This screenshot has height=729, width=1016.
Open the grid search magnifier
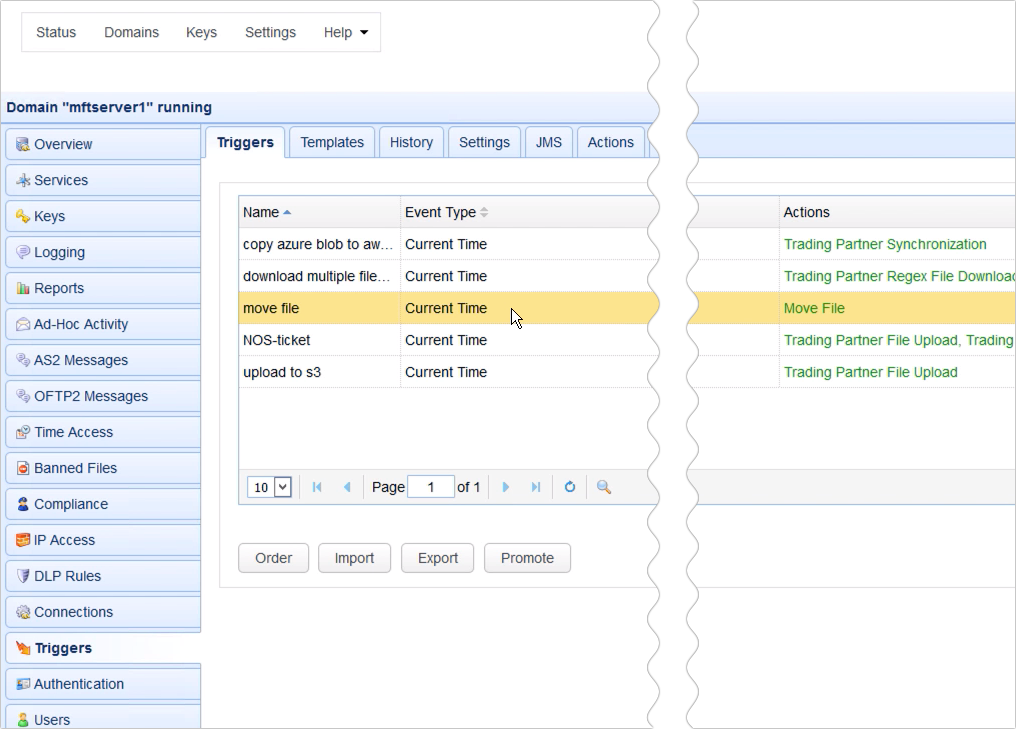coord(602,487)
